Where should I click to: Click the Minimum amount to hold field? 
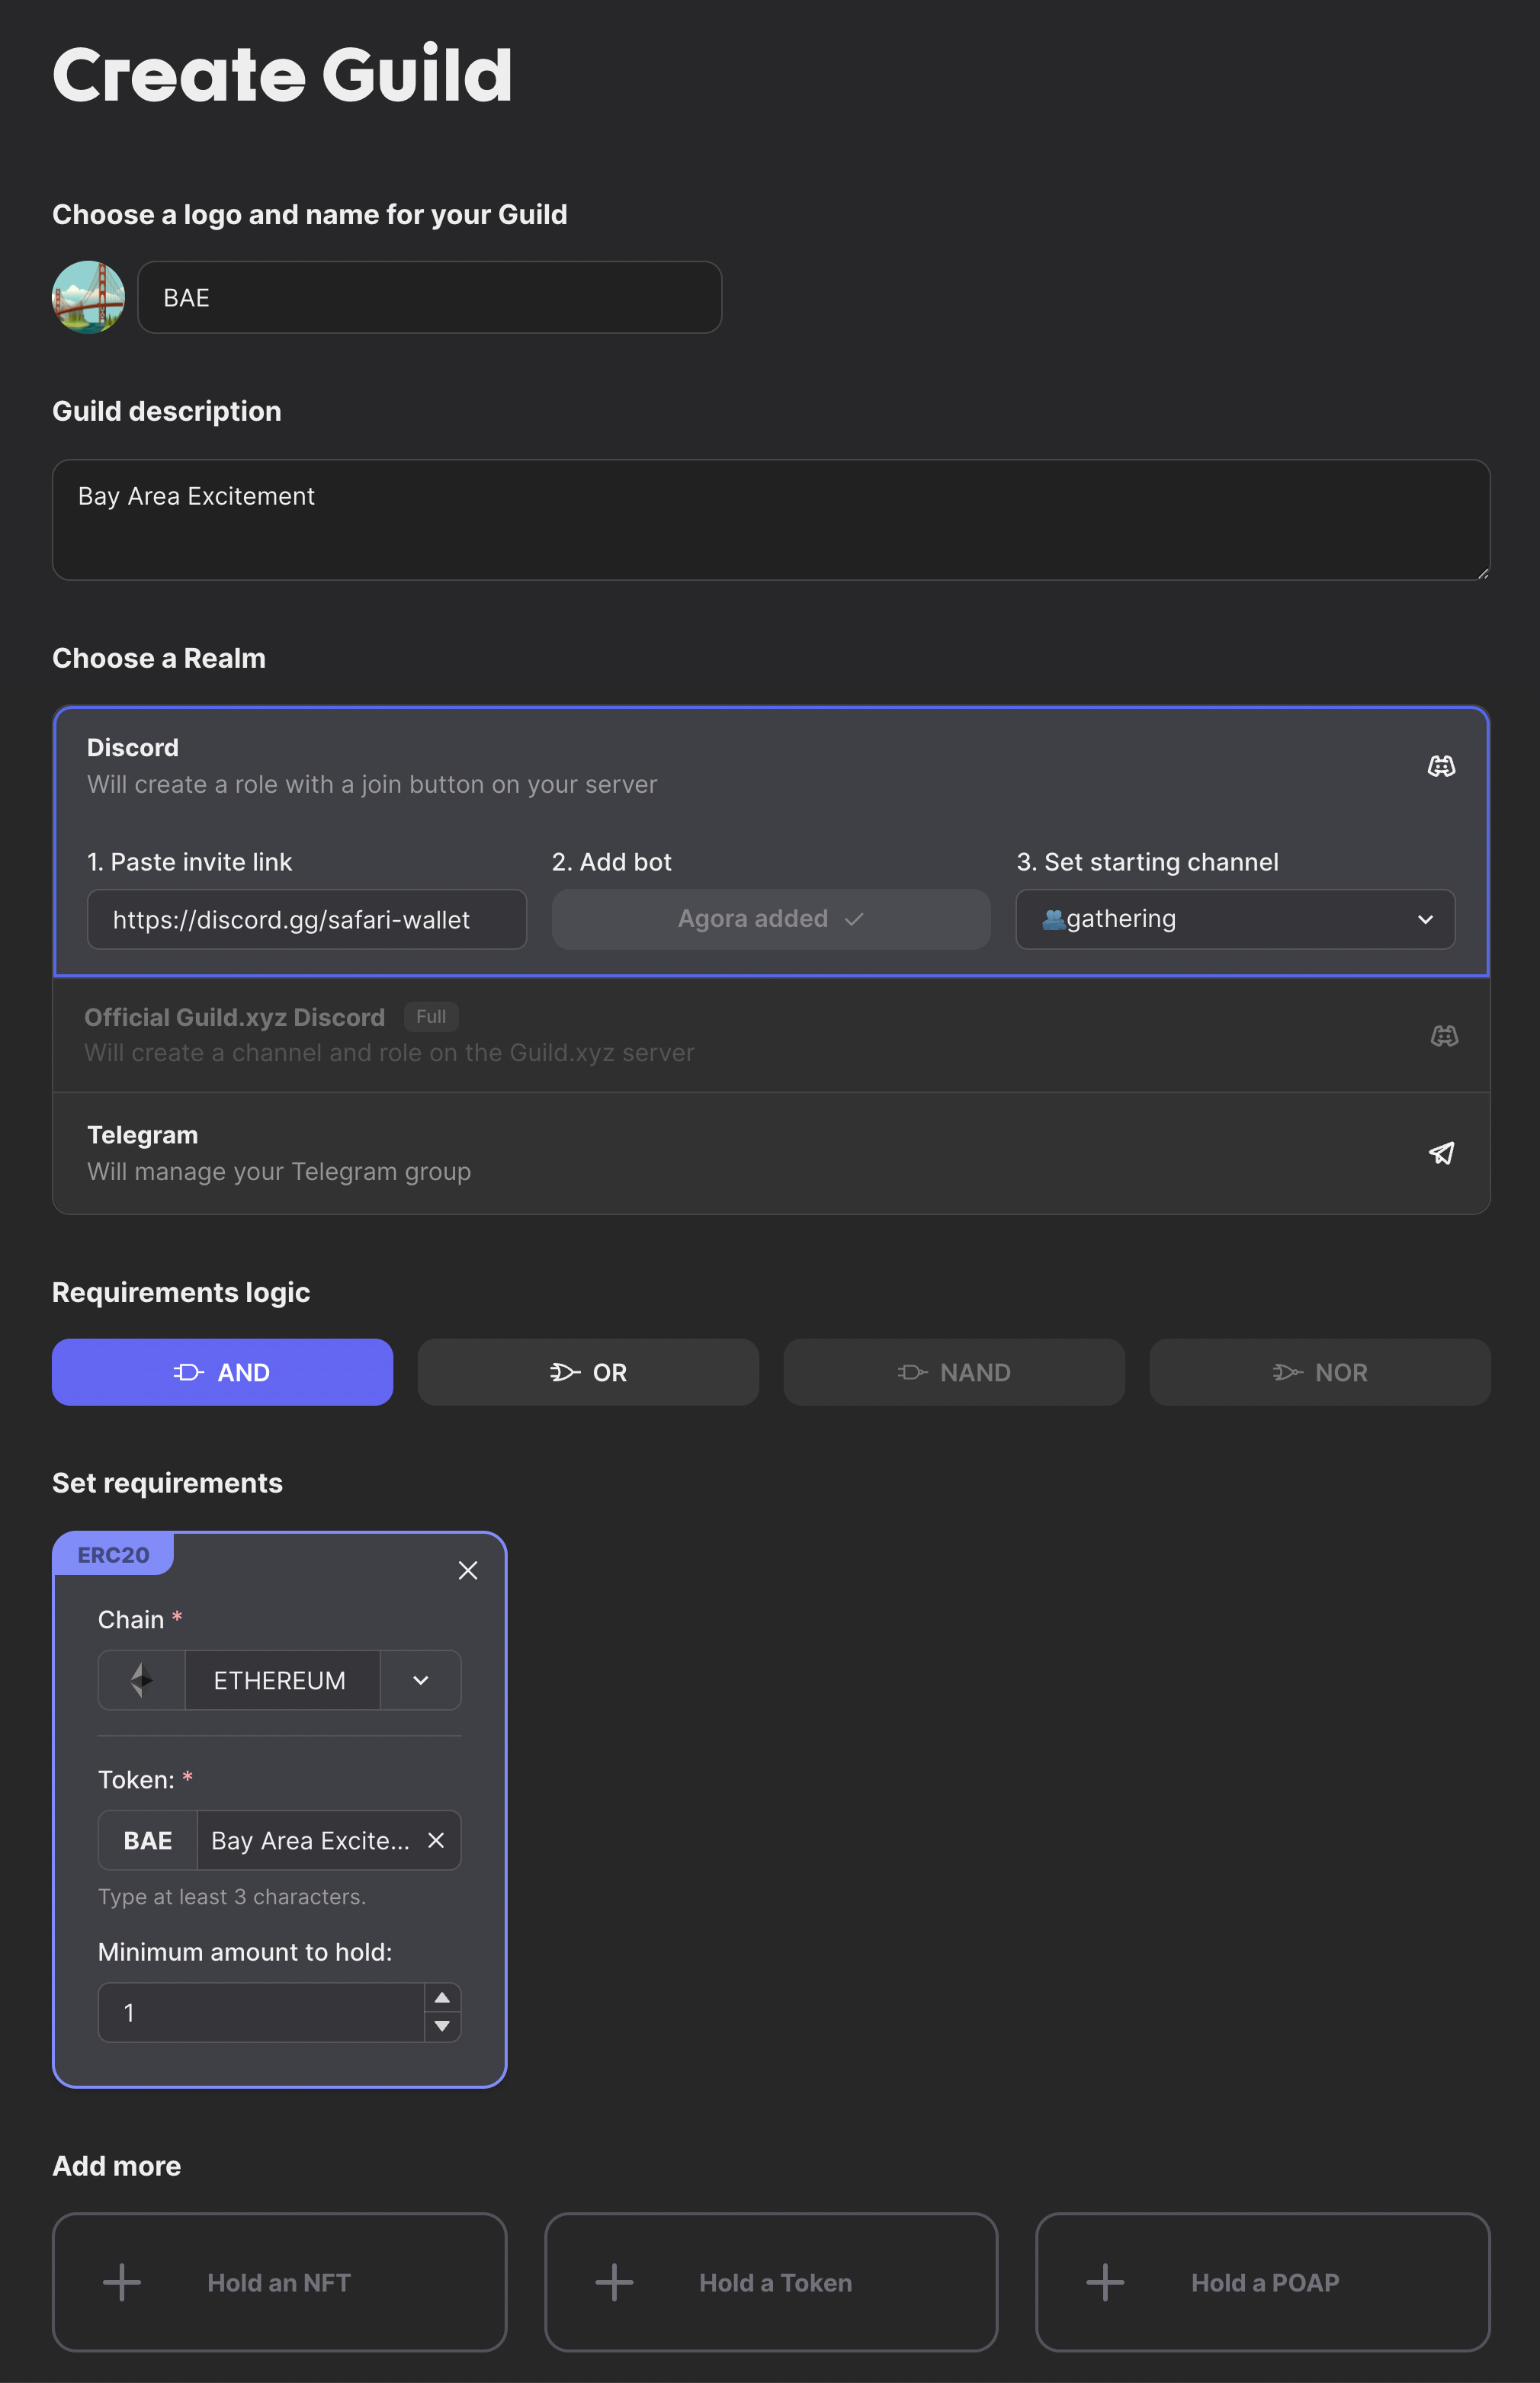coord(262,2012)
